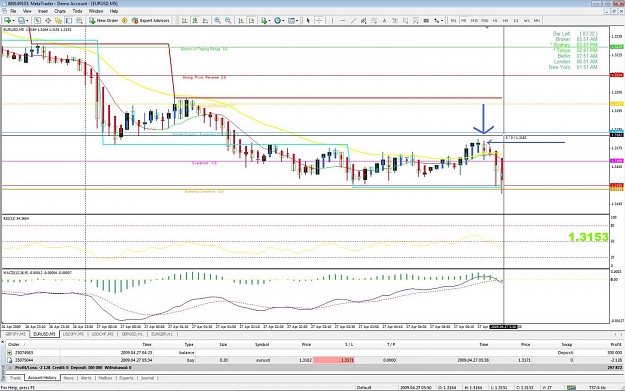Click the yellow MetaEditor diamond icon

(x=125, y=20)
